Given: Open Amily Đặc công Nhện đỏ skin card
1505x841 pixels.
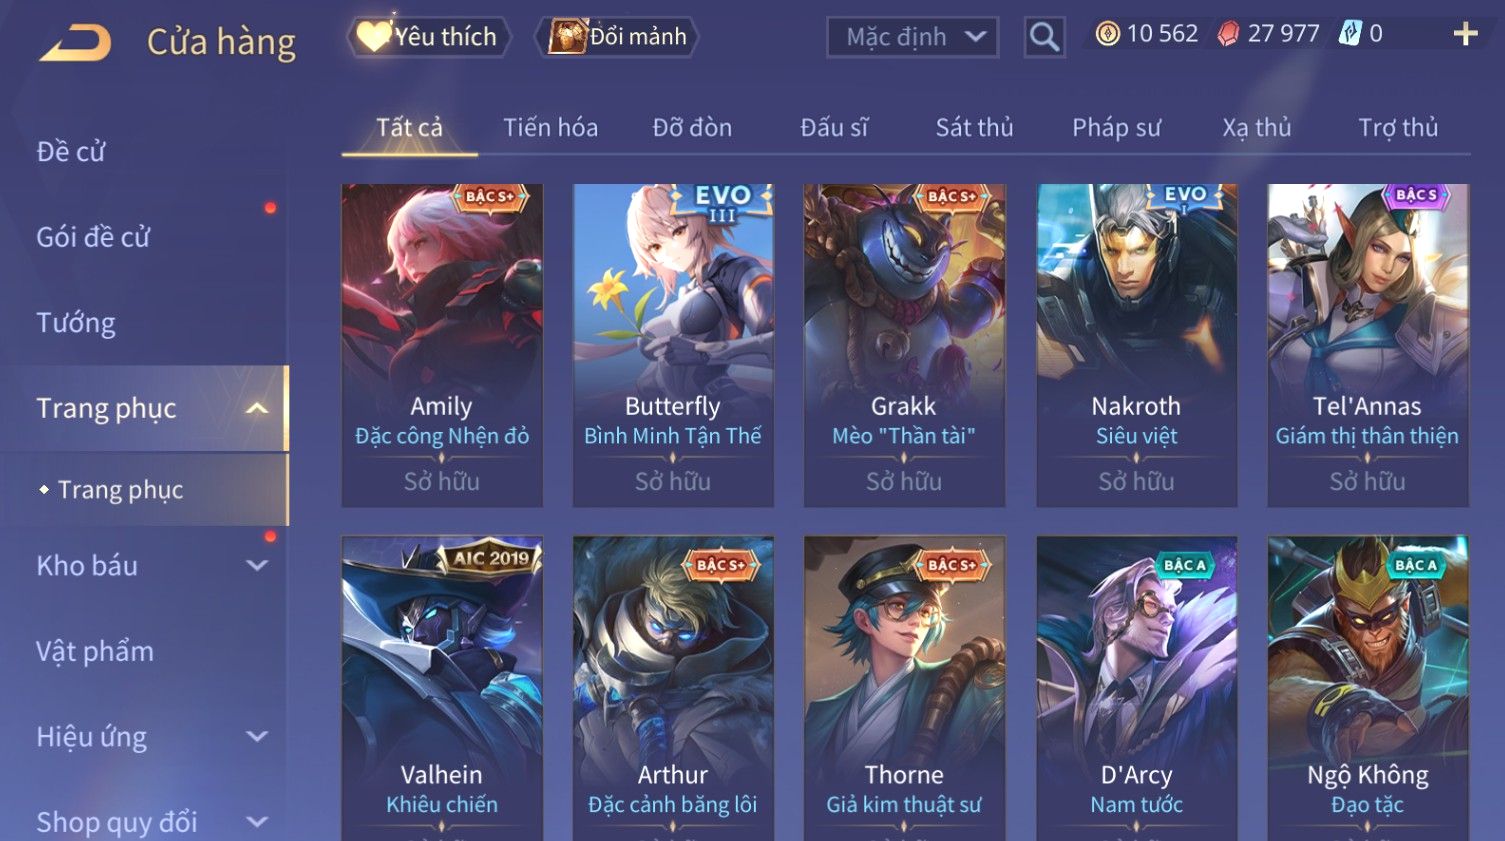Looking at the screenshot, I should coord(442,345).
